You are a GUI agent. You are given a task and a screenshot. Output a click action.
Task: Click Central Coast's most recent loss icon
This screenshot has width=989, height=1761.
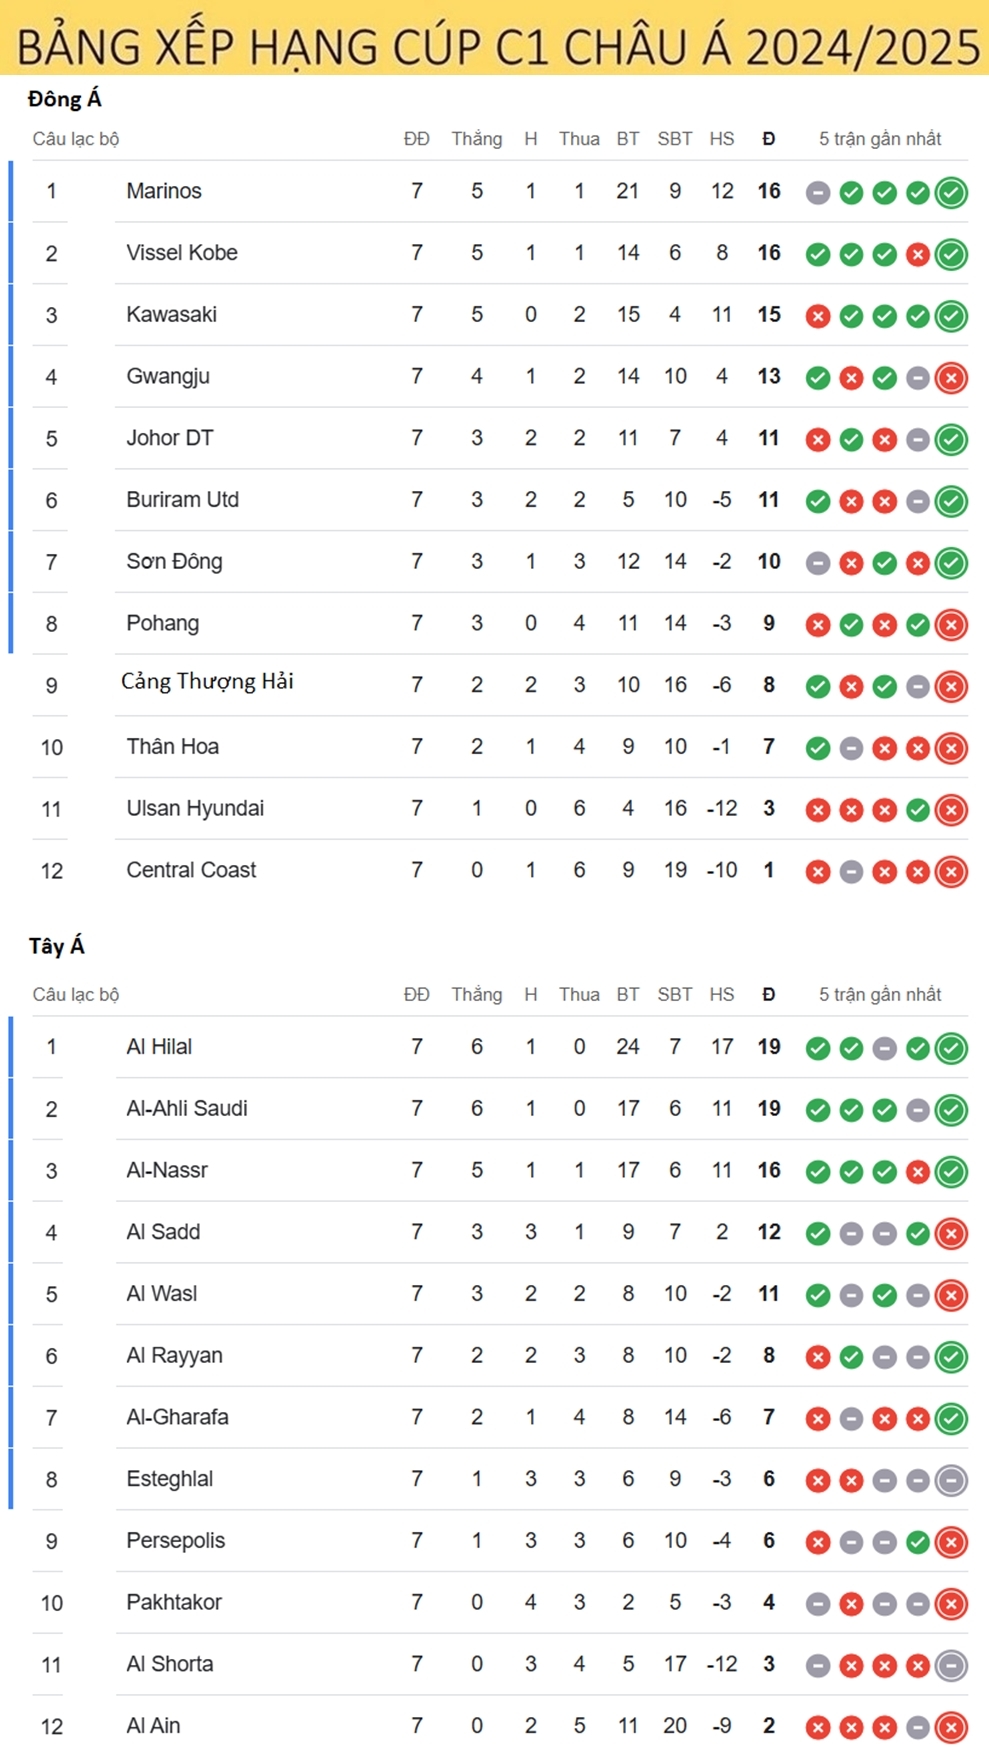coord(951,871)
